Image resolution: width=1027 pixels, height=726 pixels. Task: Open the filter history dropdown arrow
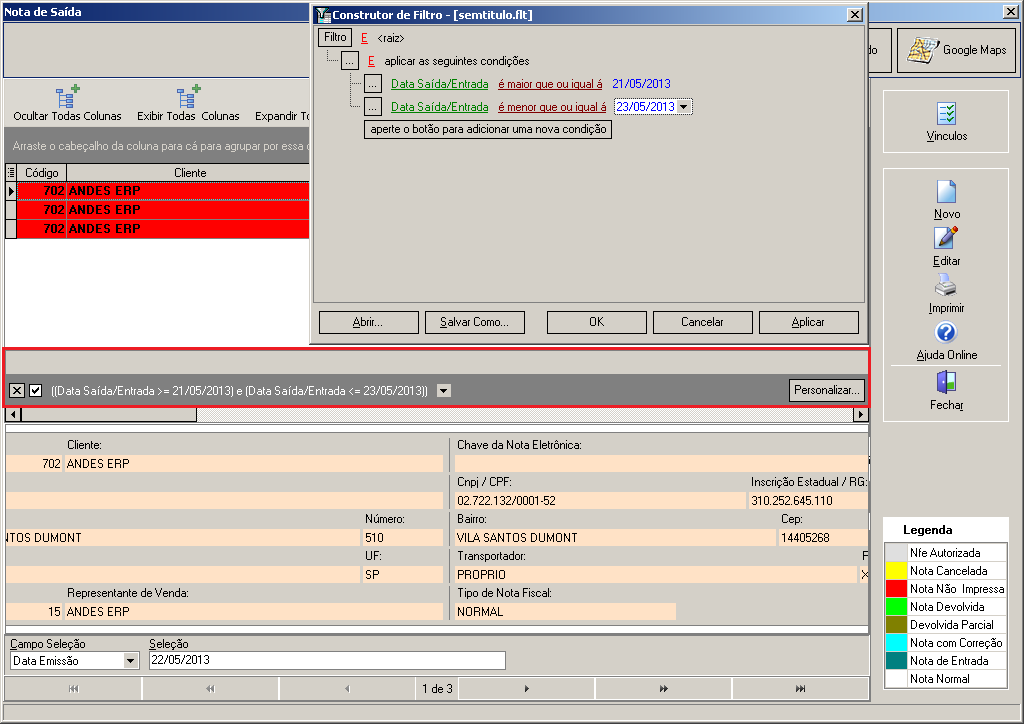coord(443,391)
